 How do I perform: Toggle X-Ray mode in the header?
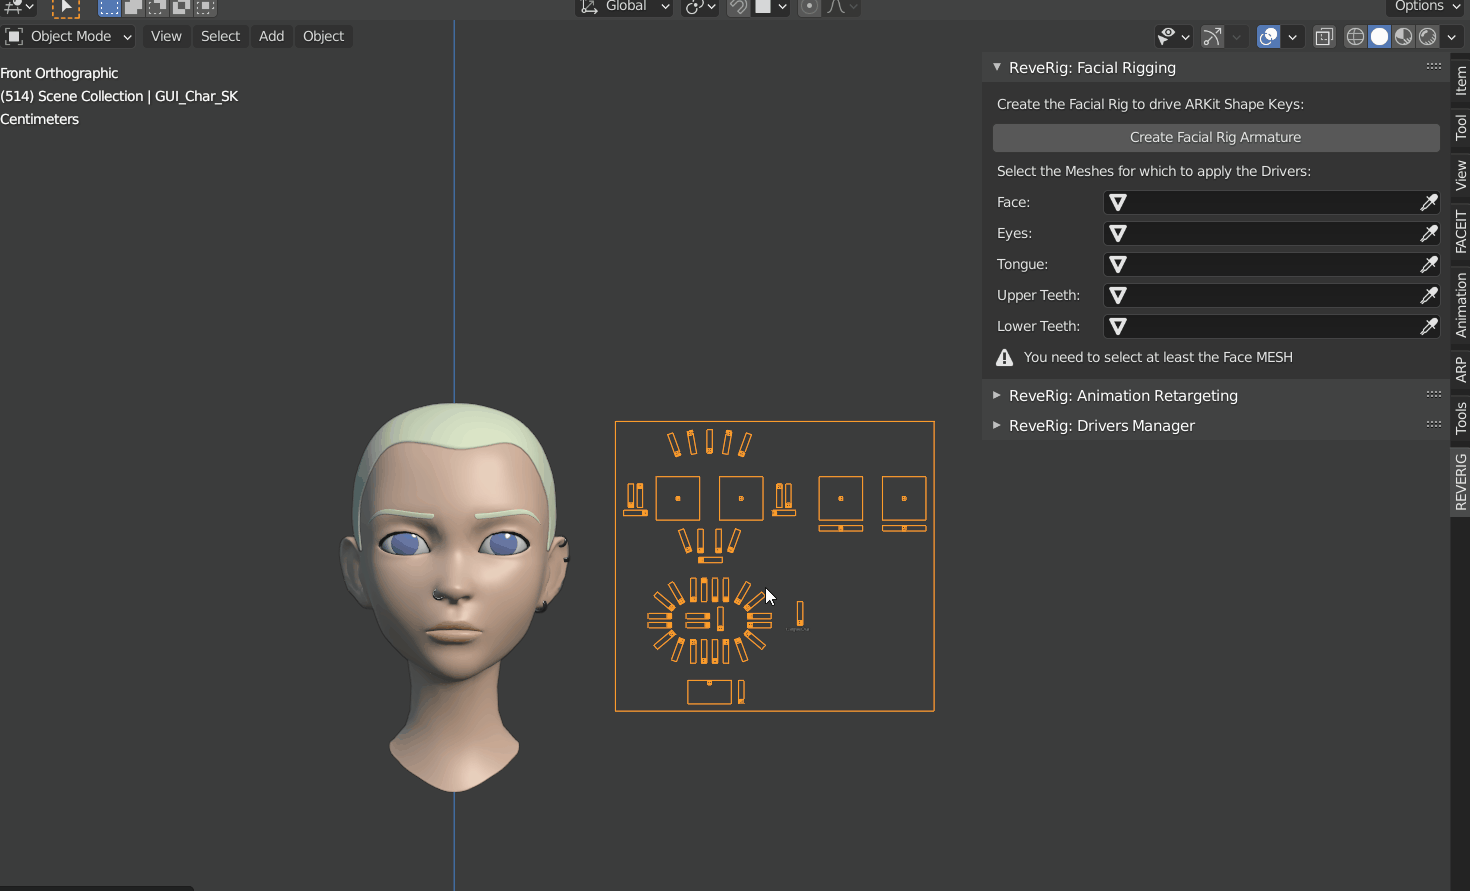pyautogui.click(x=1324, y=36)
